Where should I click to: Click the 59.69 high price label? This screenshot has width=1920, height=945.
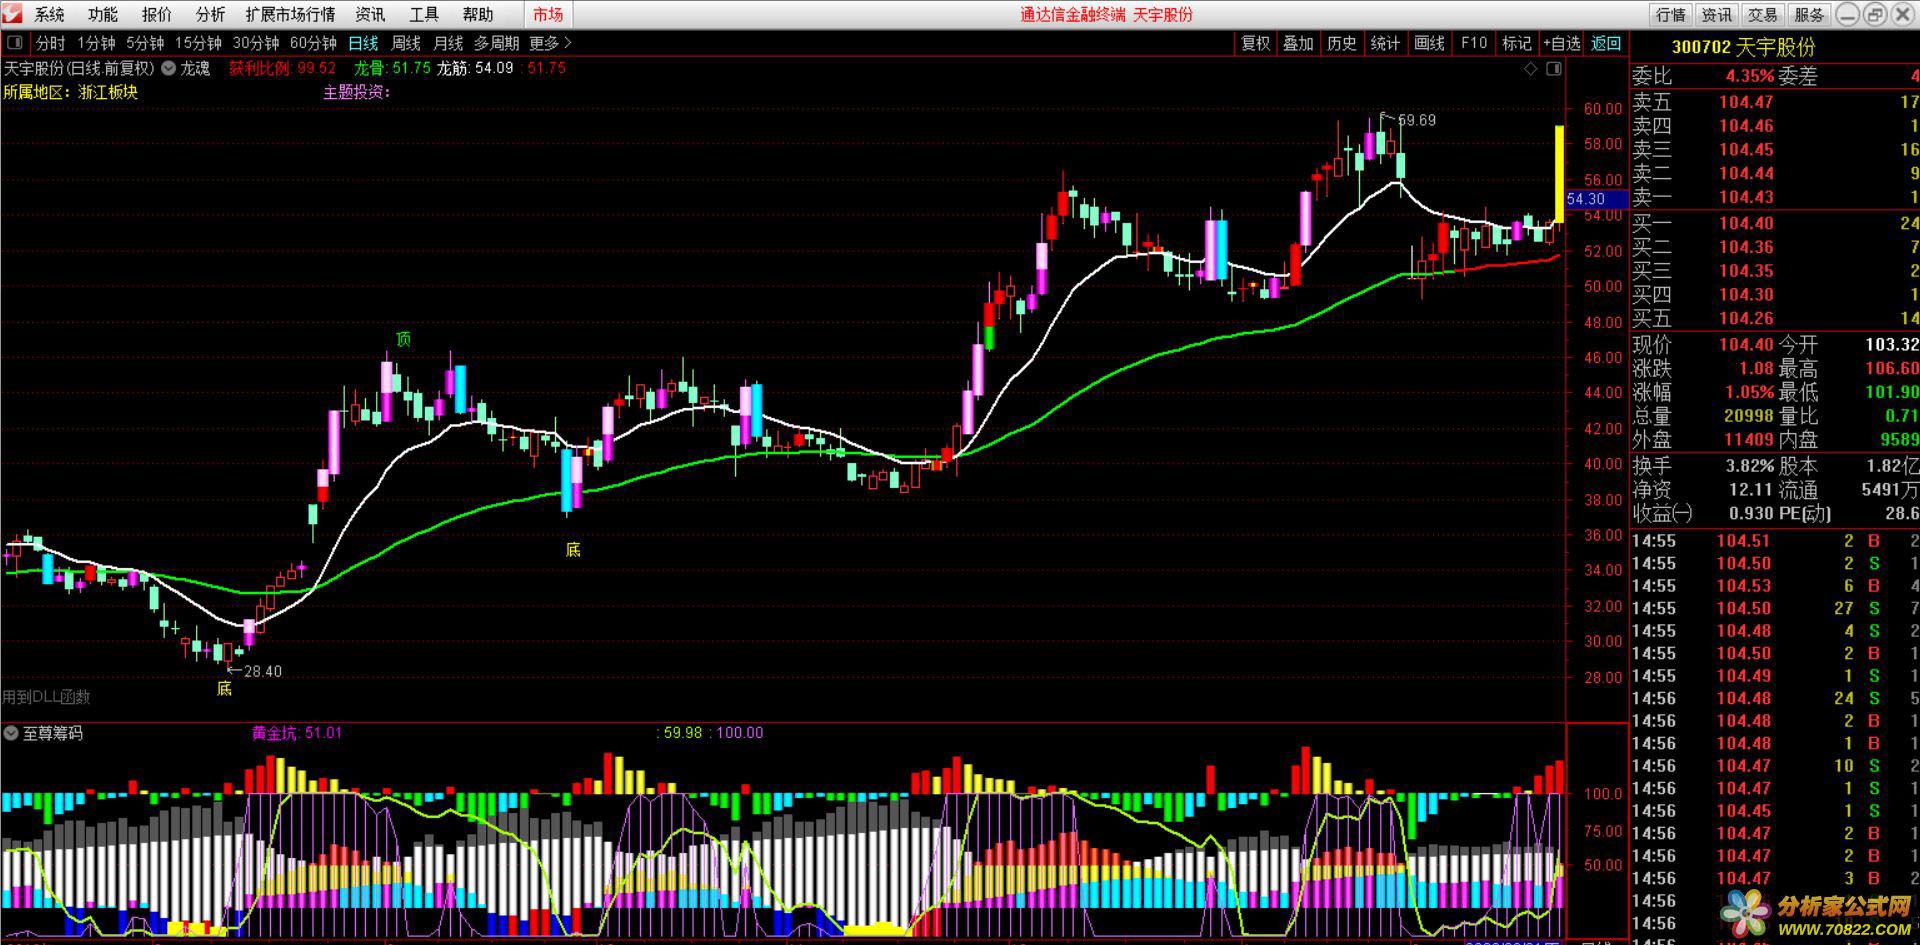tap(1416, 120)
